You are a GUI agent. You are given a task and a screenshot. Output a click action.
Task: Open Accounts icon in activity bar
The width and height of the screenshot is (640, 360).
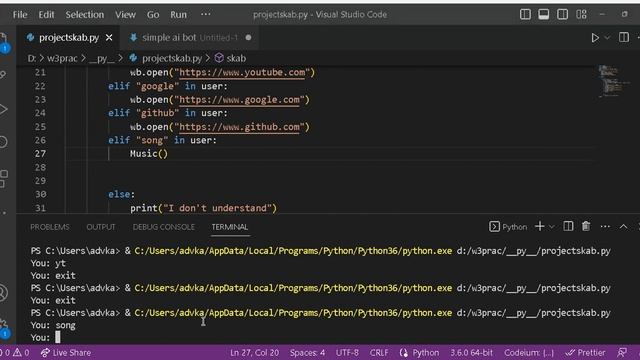point(3,293)
